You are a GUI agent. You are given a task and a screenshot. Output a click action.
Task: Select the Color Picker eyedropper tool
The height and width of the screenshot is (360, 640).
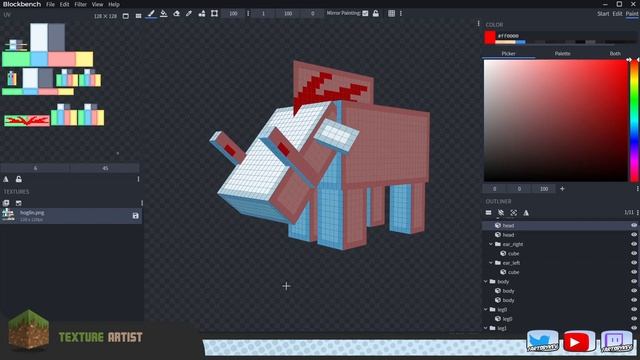[x=189, y=13]
